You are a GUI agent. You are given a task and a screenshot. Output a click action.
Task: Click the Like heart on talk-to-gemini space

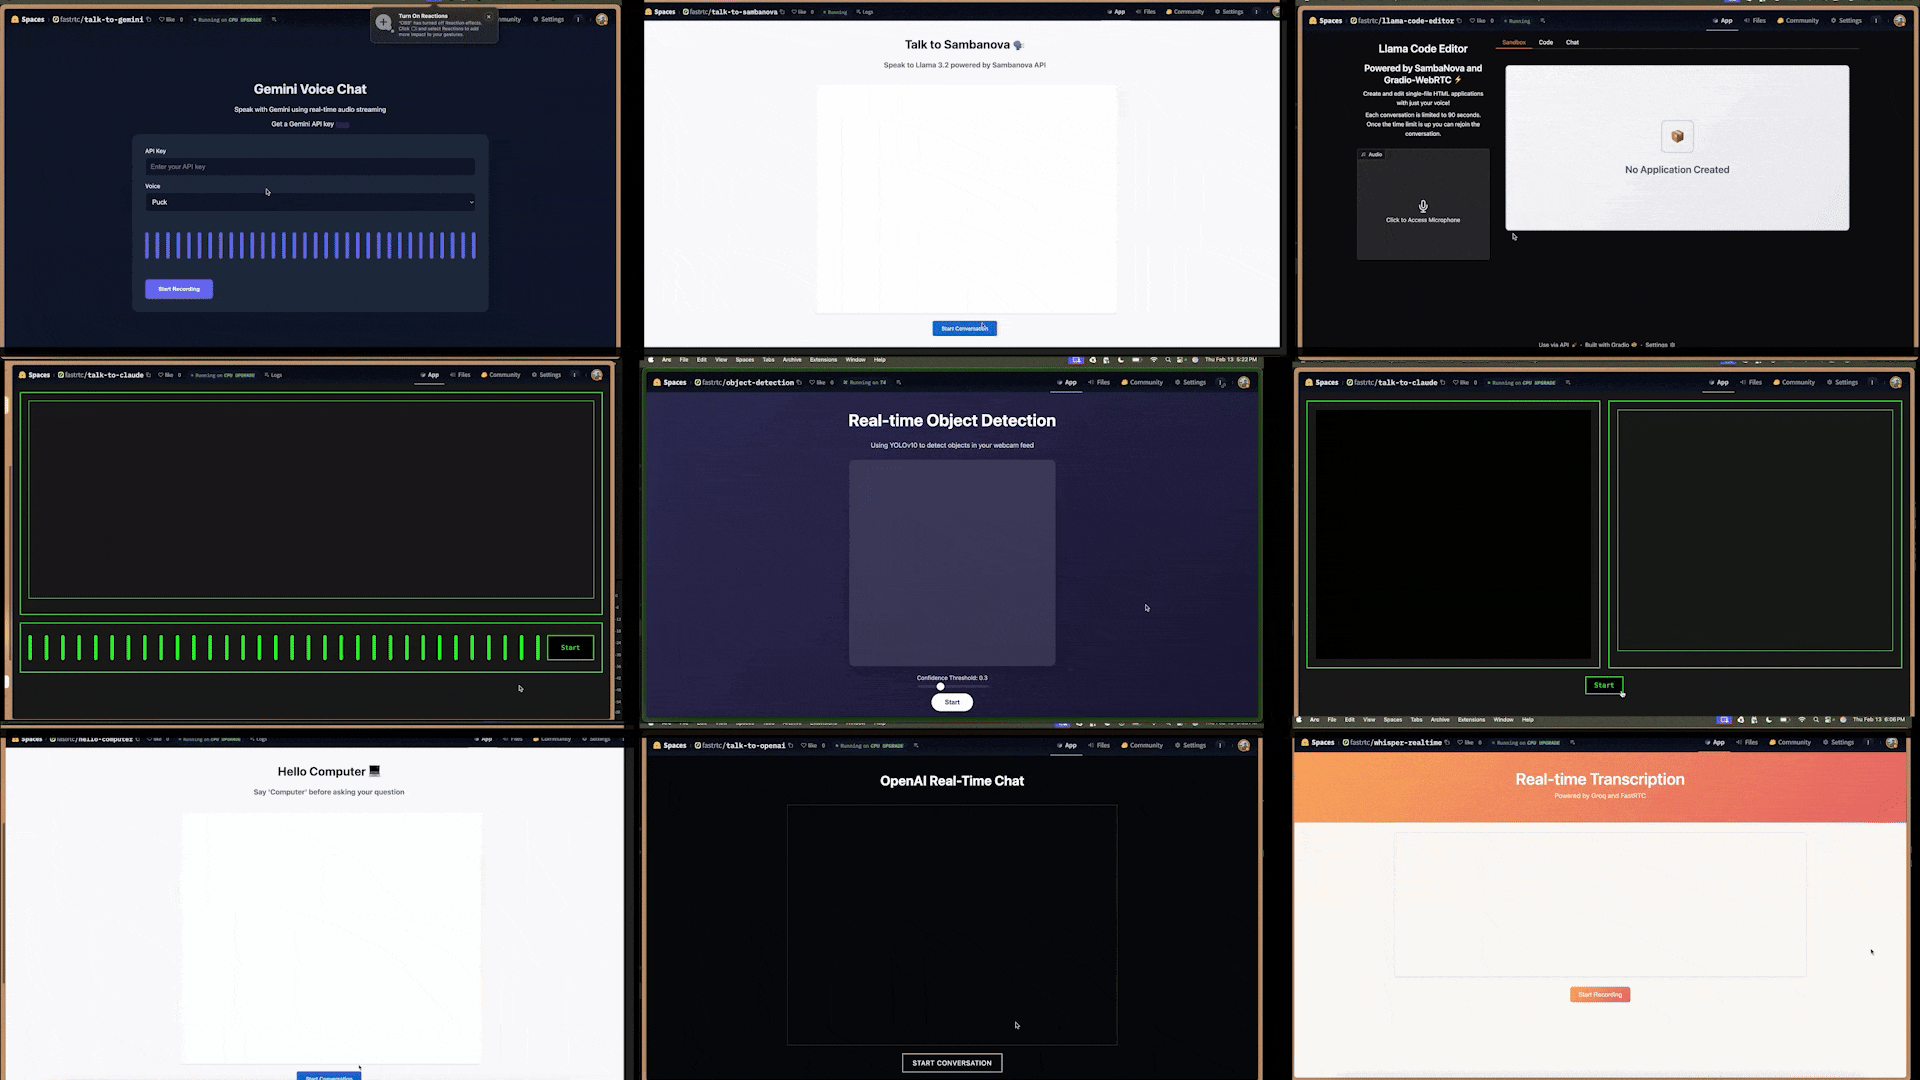(x=162, y=19)
